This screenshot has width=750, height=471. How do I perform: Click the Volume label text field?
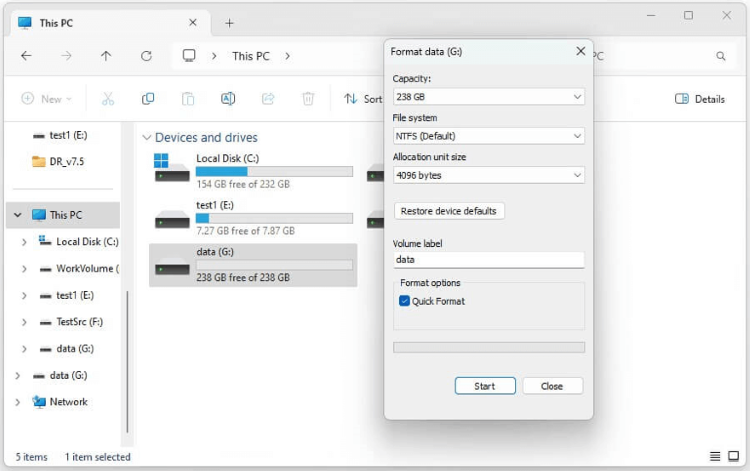point(488,260)
